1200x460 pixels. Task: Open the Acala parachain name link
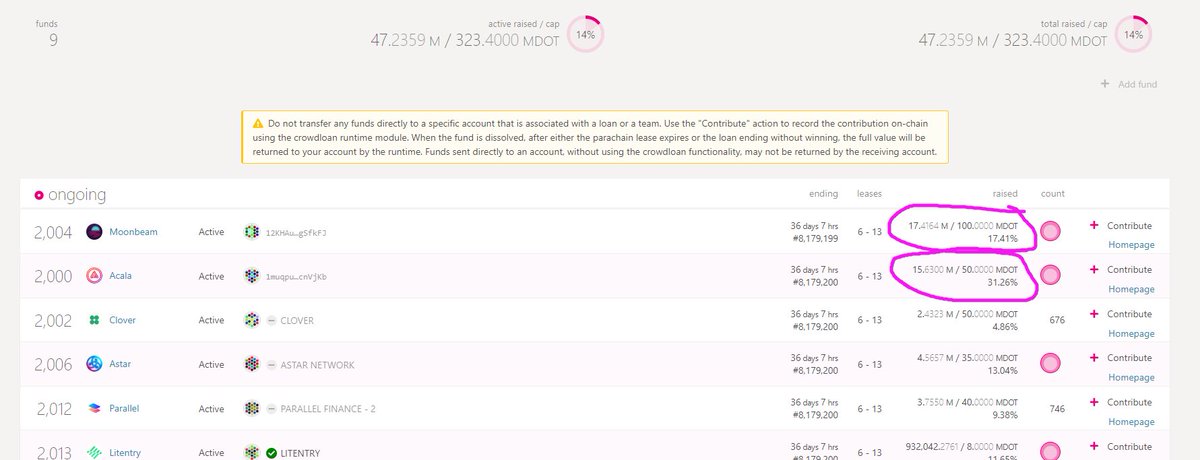pos(121,276)
